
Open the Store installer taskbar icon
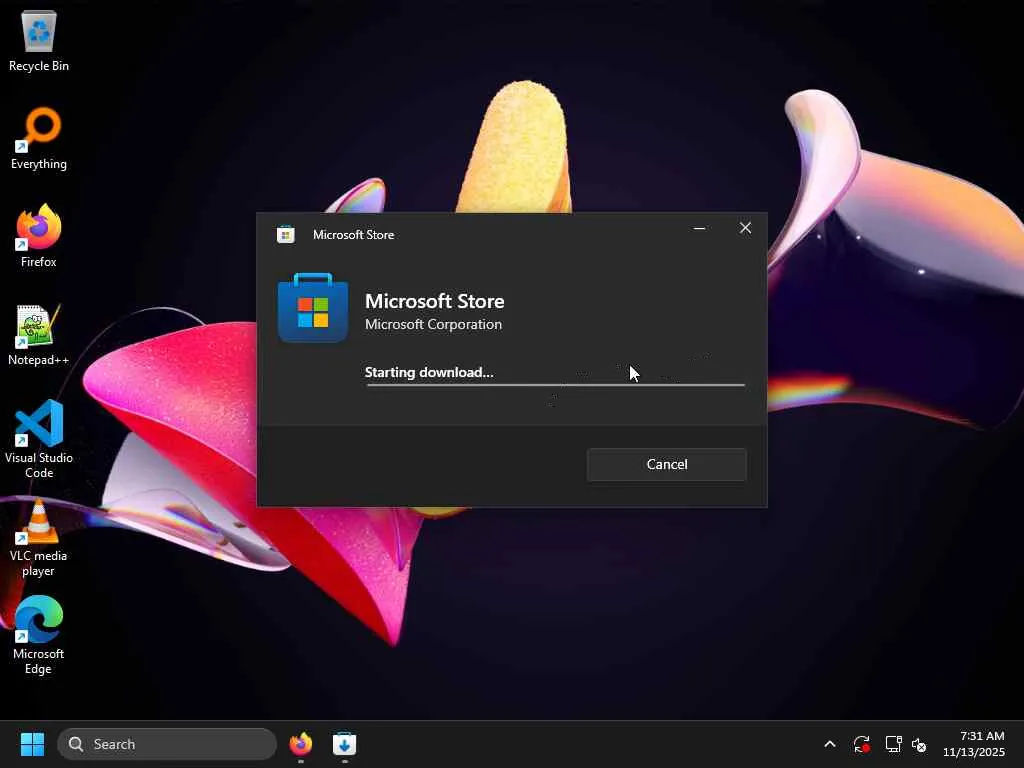click(x=344, y=744)
